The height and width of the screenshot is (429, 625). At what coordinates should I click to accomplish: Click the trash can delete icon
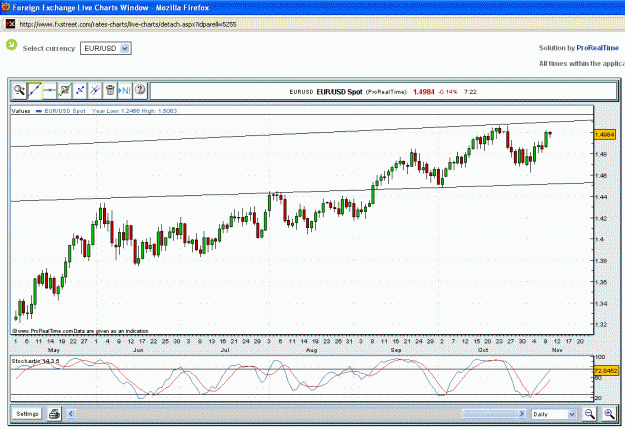pyautogui.click(x=110, y=91)
